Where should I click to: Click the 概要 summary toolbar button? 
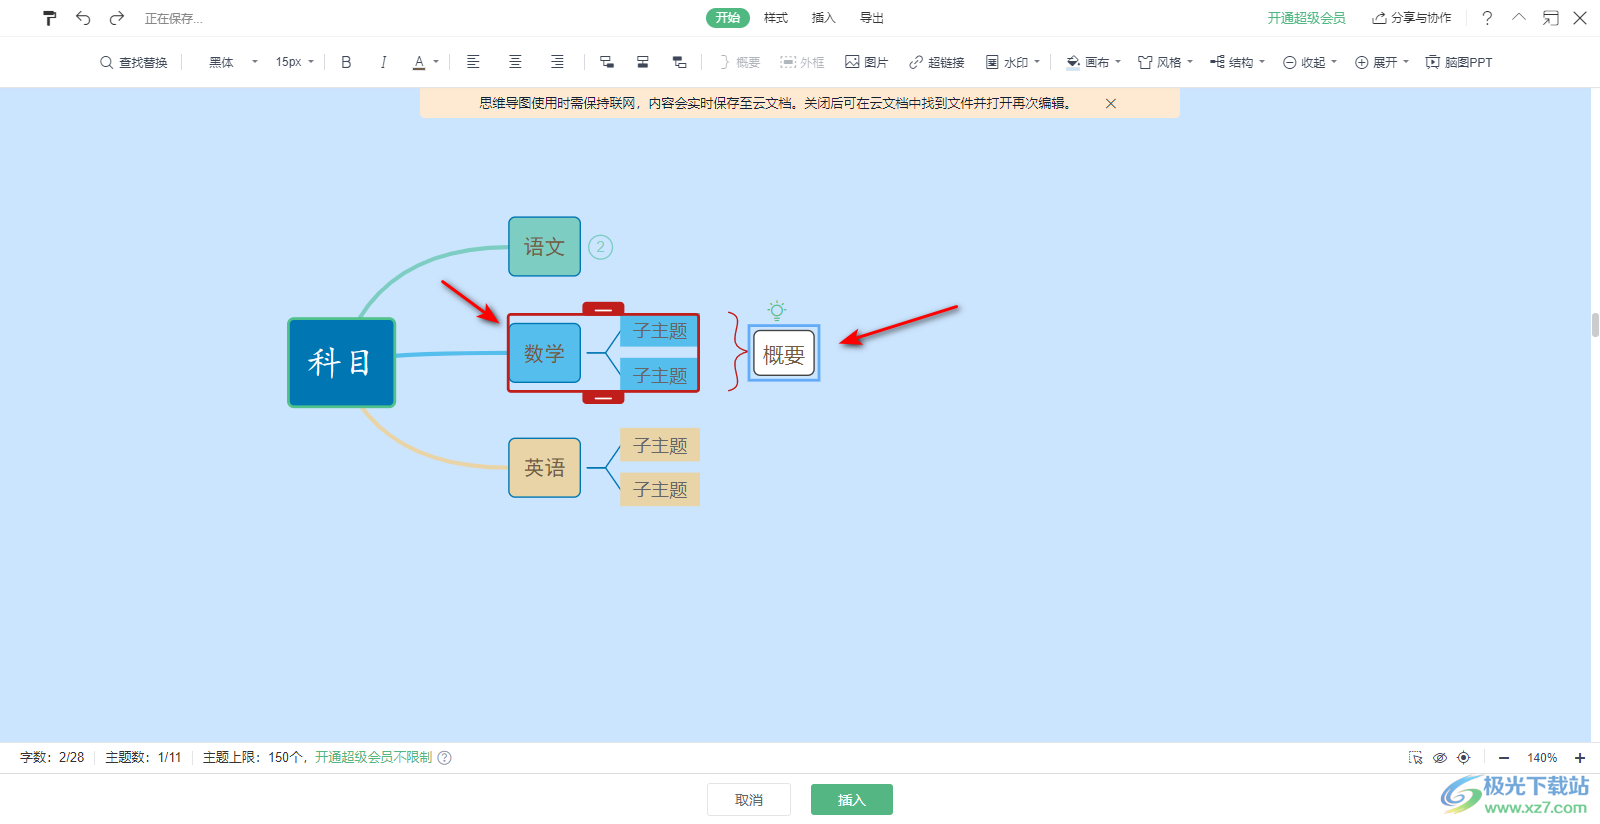pos(739,62)
